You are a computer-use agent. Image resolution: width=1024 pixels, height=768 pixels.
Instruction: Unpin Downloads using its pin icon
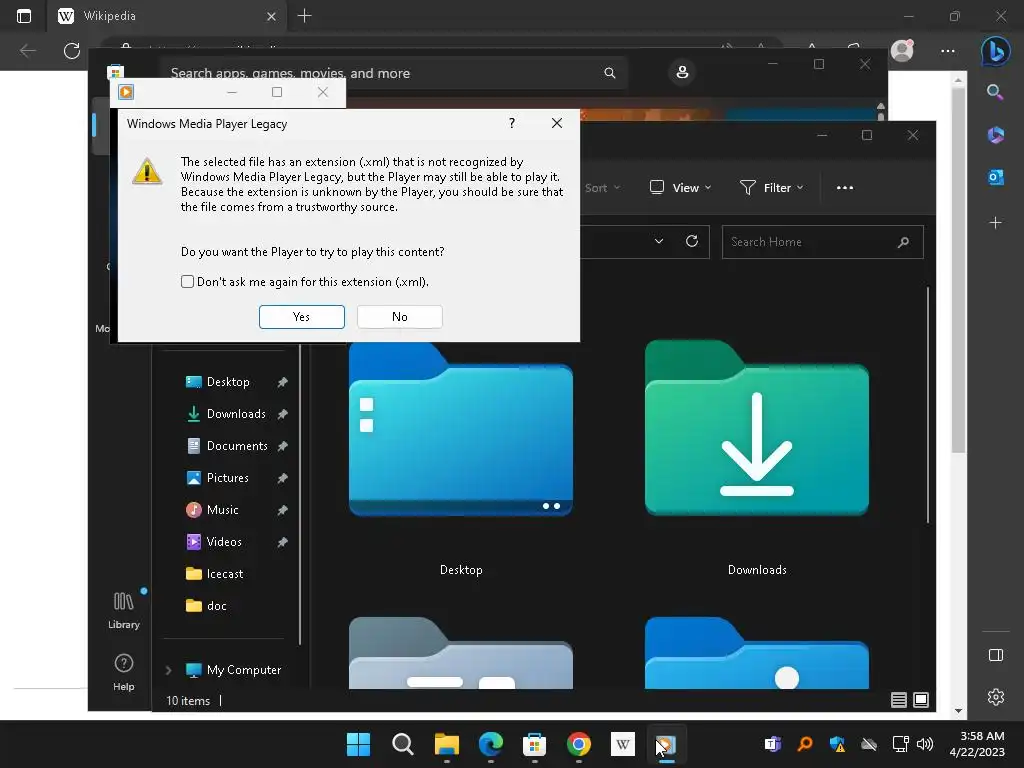[x=282, y=414]
